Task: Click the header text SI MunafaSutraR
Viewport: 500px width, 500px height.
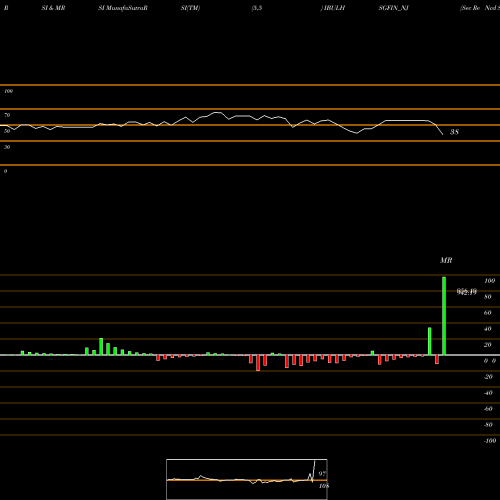Action: click(x=123, y=8)
